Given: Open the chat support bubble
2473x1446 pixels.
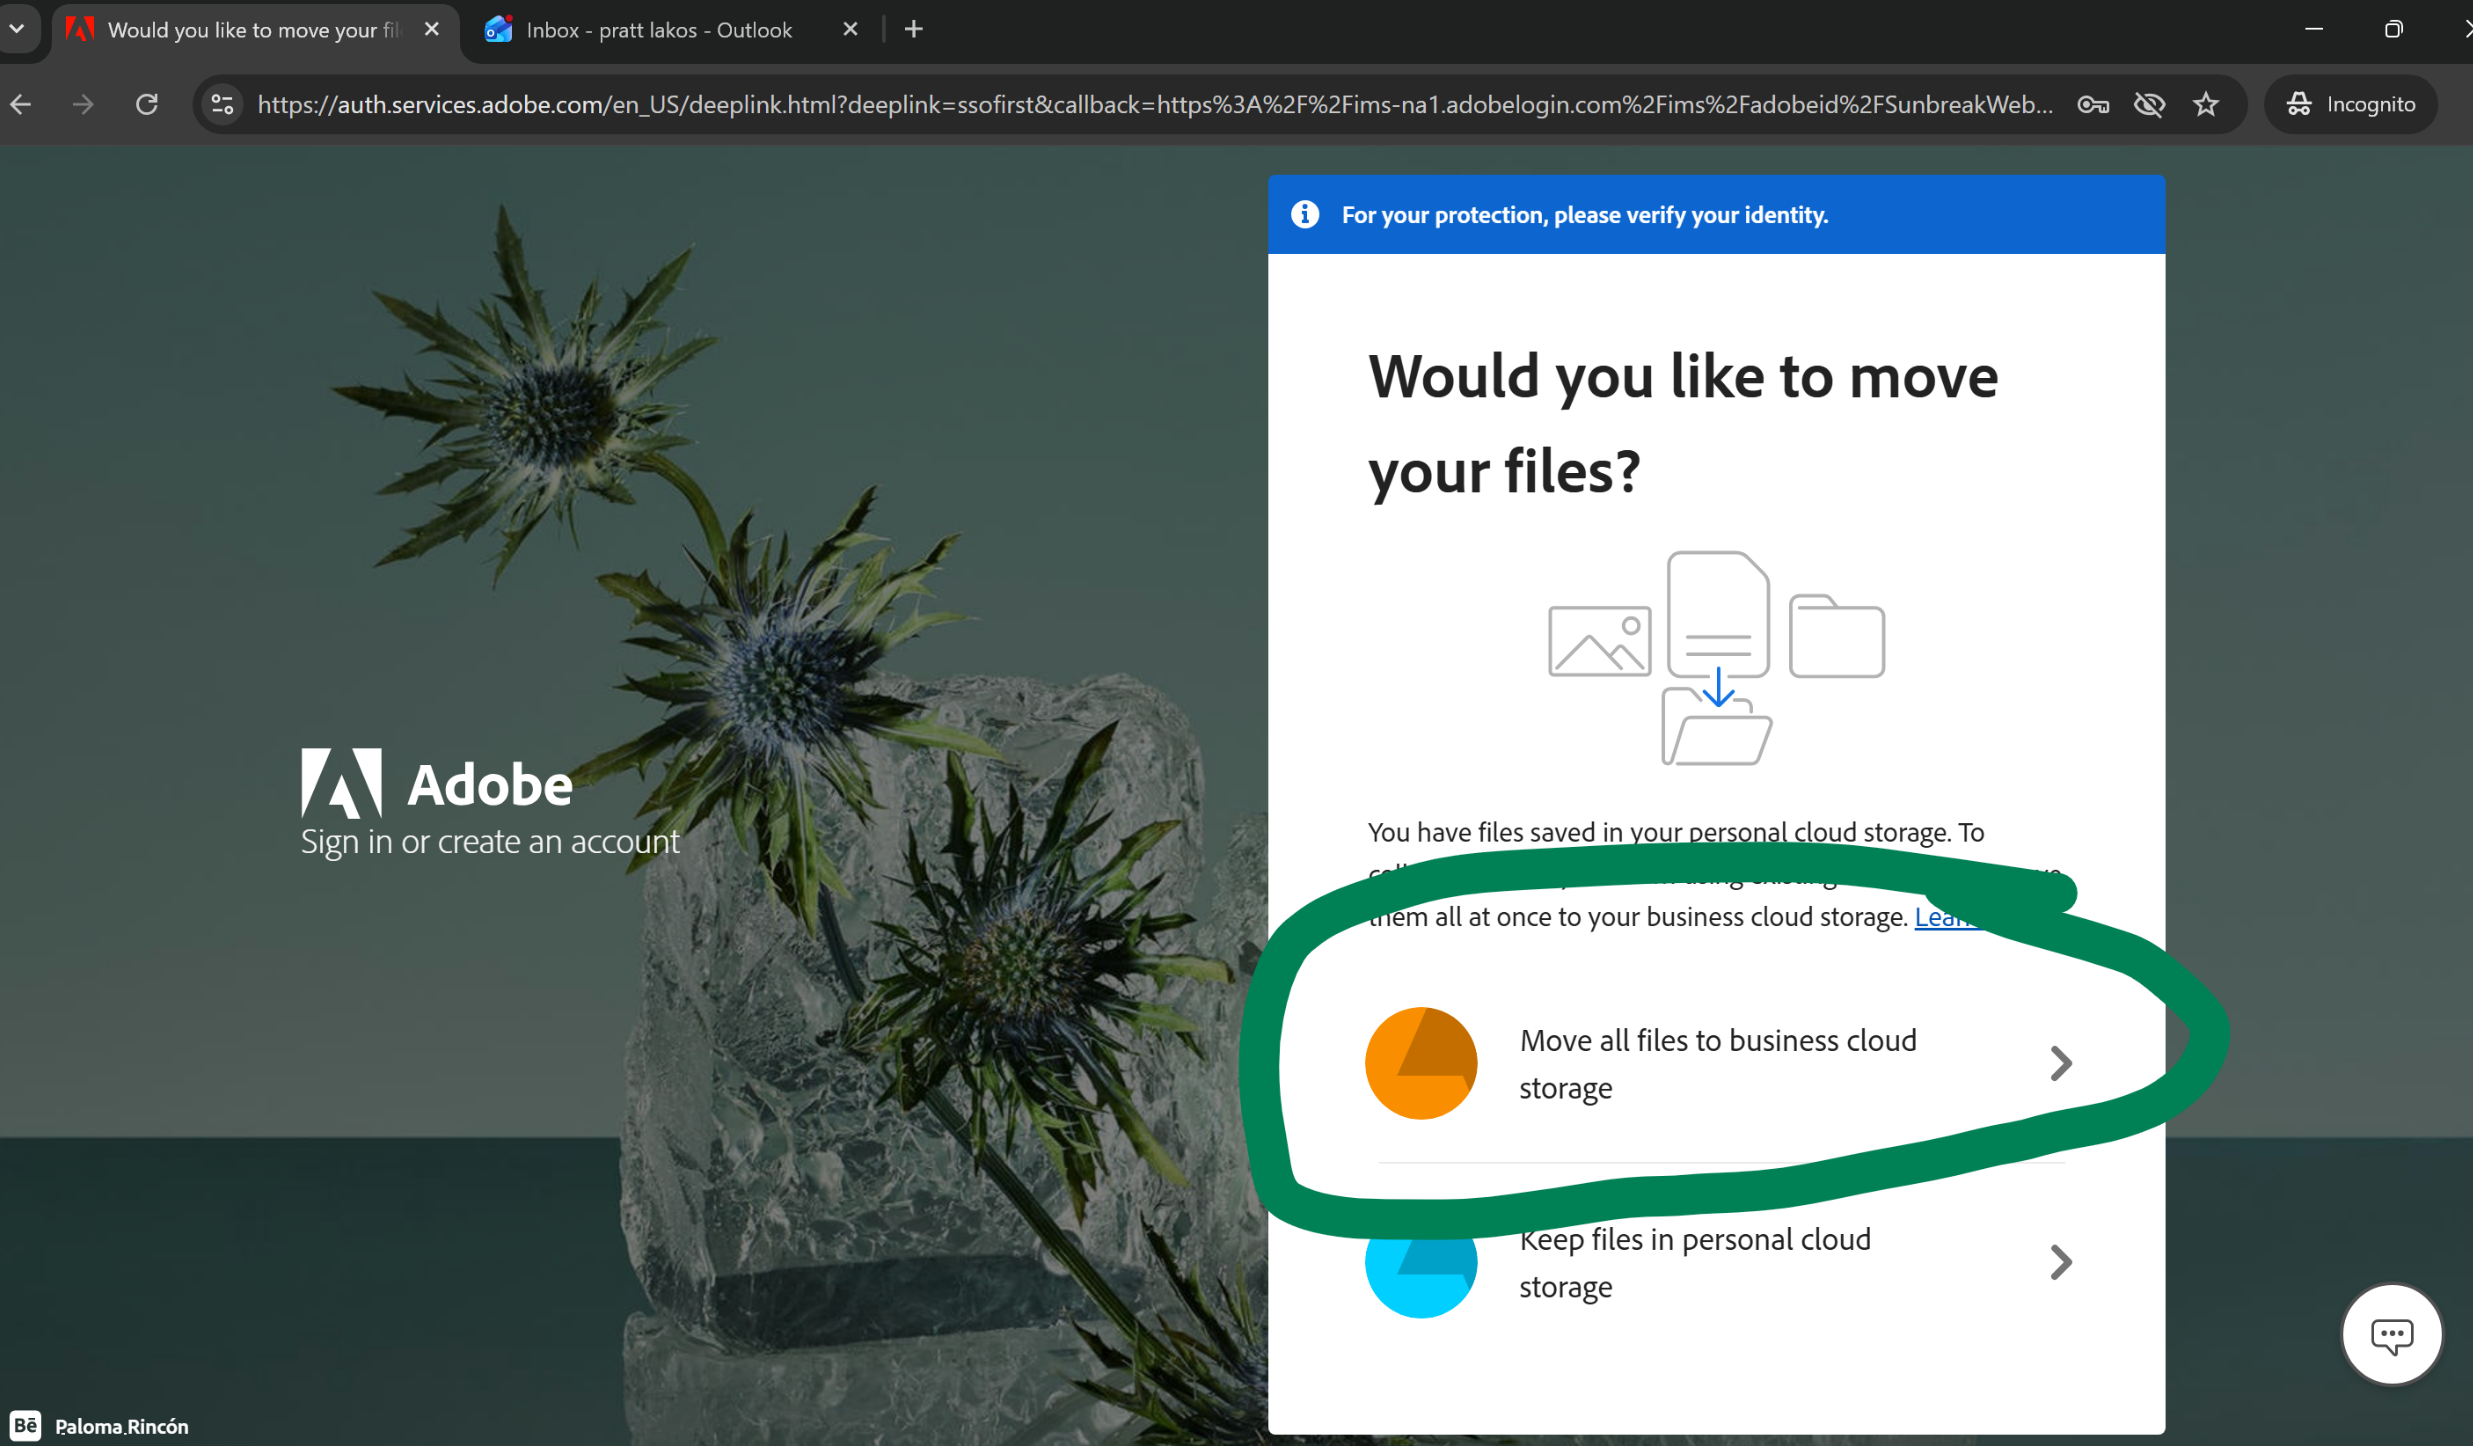Looking at the screenshot, I should point(2391,1334).
